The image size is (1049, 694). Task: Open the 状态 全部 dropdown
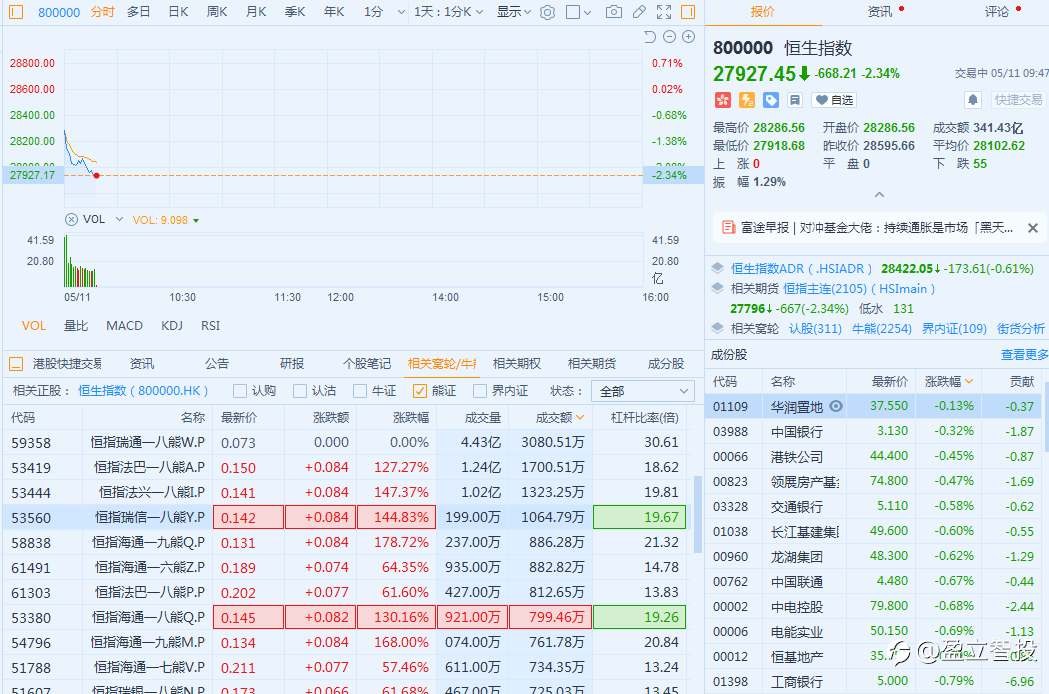click(x=642, y=391)
